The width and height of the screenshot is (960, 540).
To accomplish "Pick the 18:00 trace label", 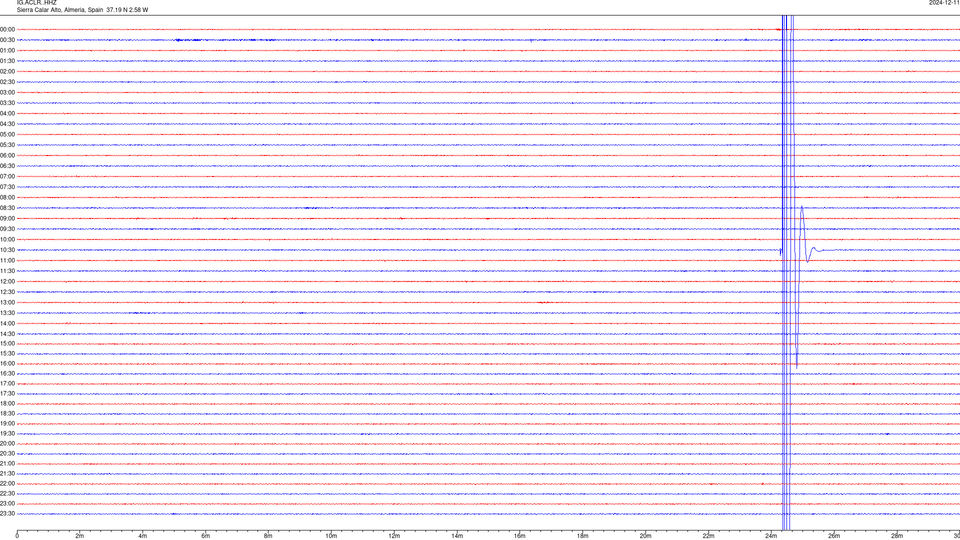I will click(7, 403).
